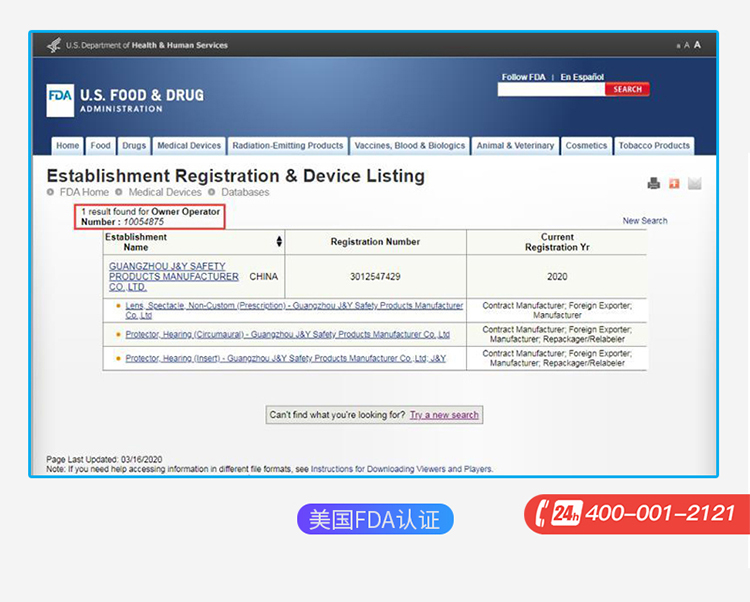The width and height of the screenshot is (750, 602).
Task: Focus the FDA site search field
Action: point(551,89)
